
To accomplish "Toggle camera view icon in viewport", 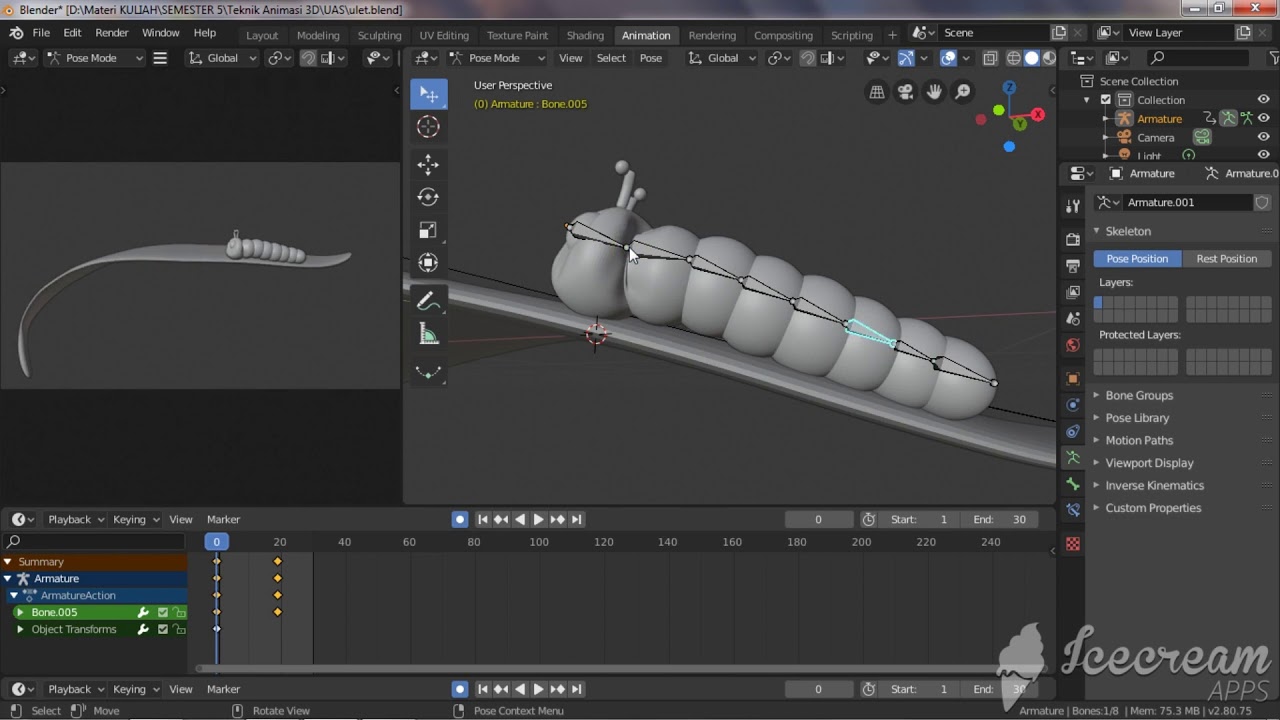I will coord(905,92).
